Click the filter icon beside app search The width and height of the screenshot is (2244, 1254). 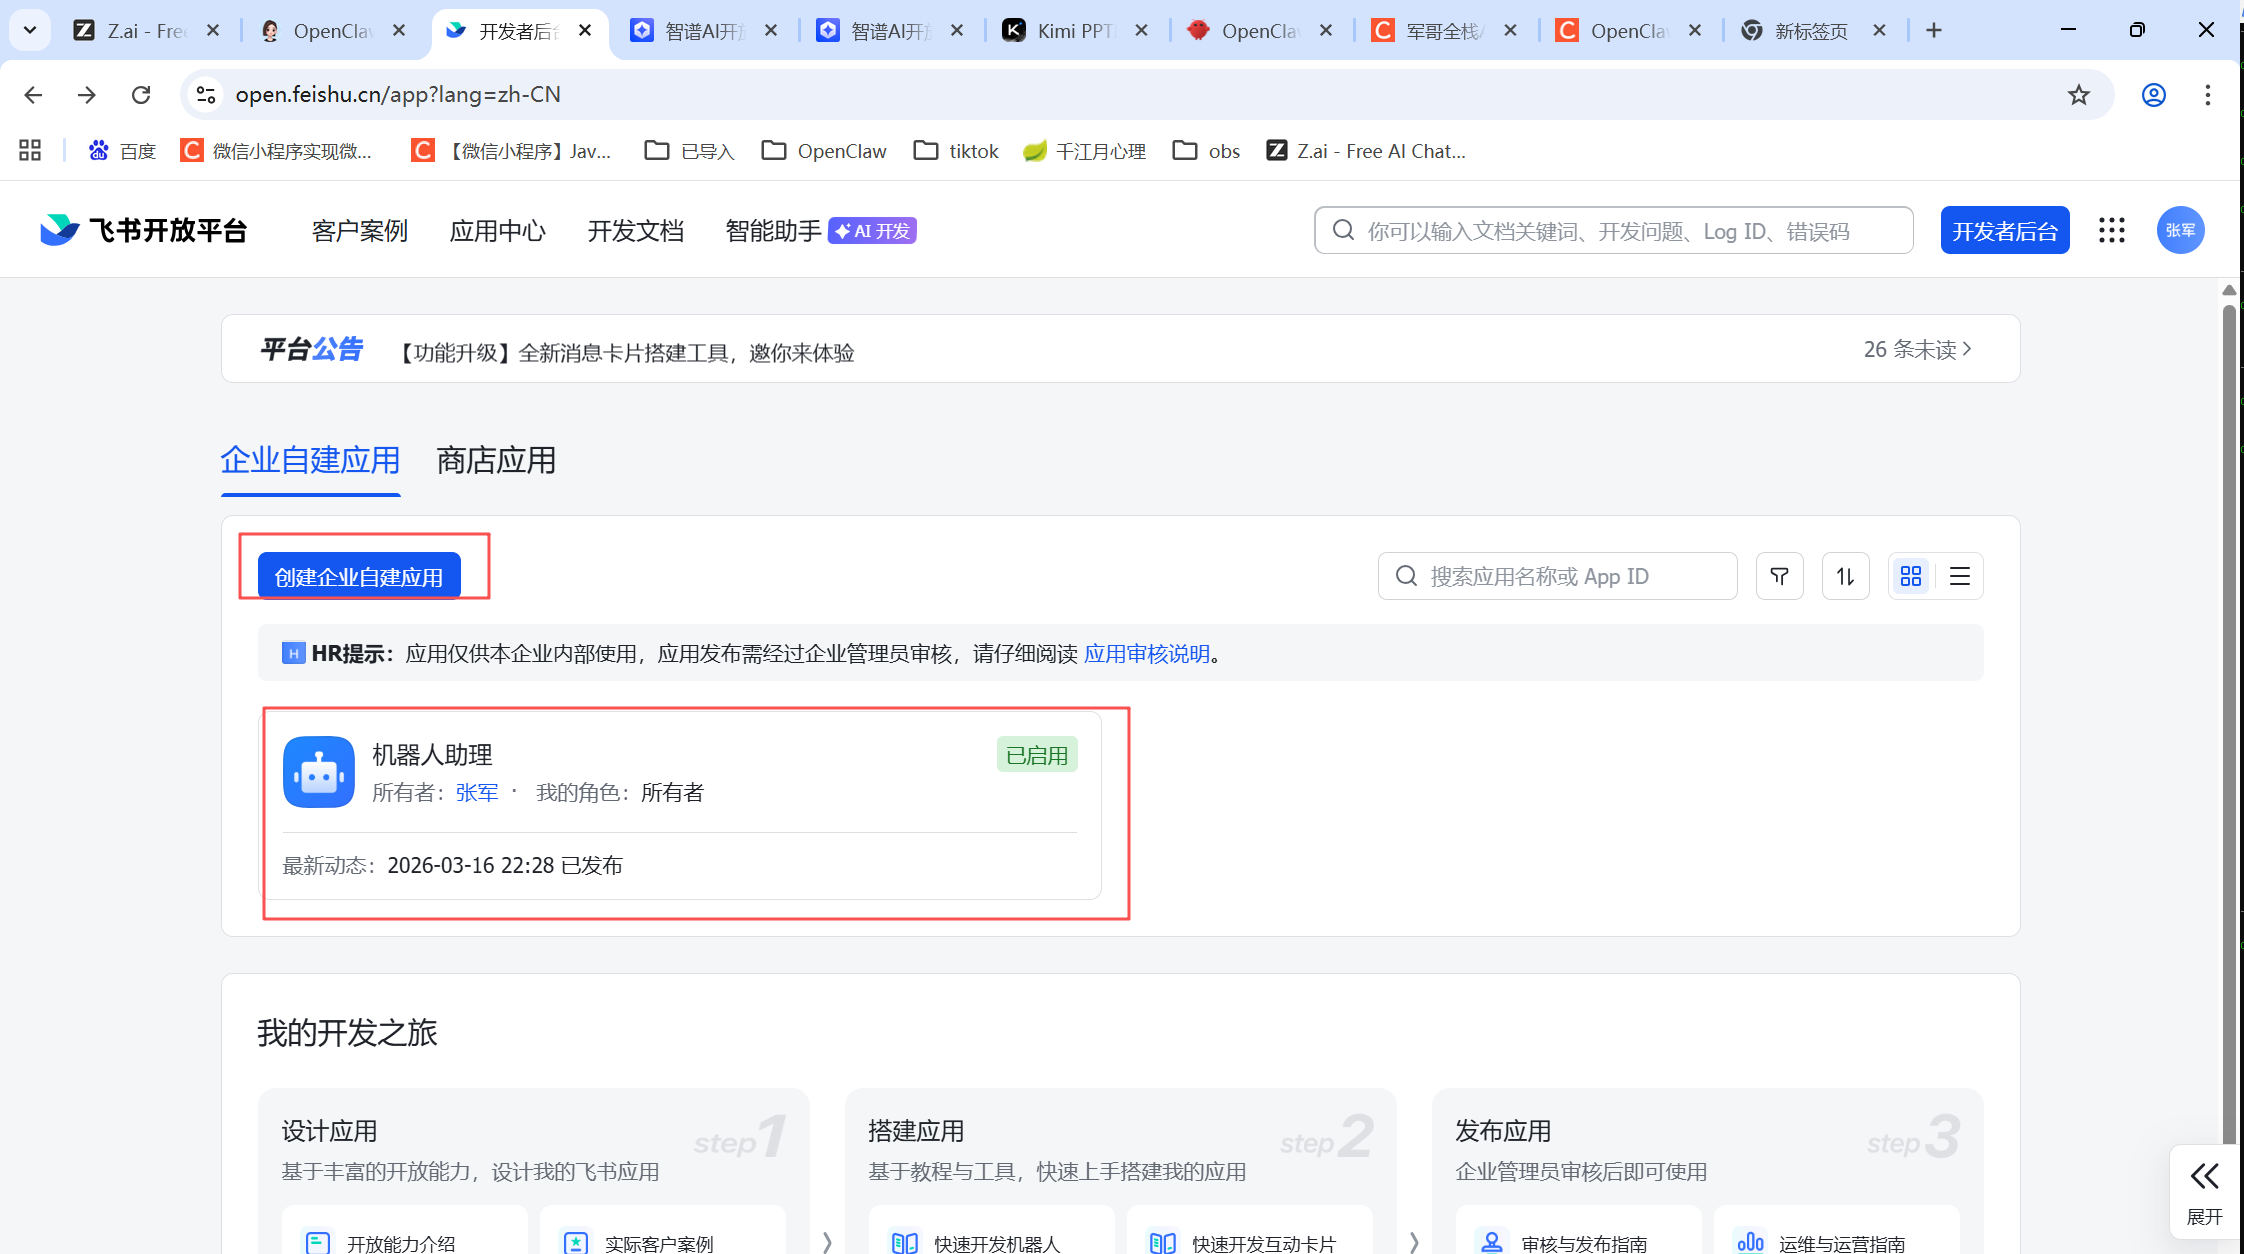pyautogui.click(x=1779, y=576)
